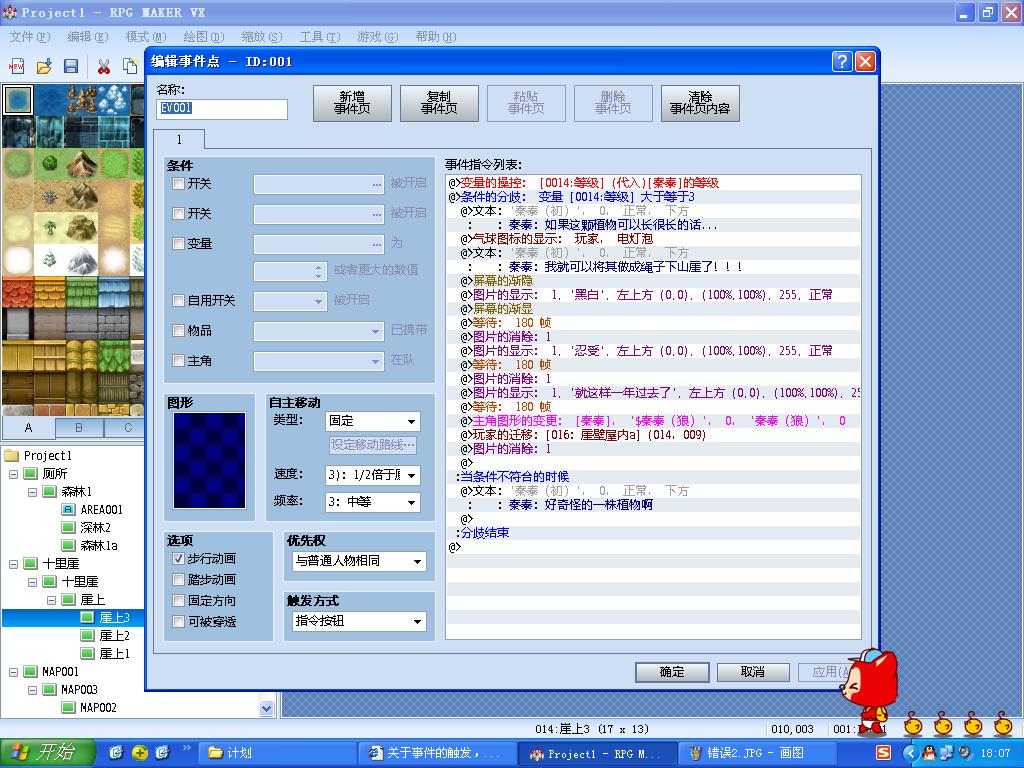Open 关于事件的触发 taskbar window

437,753
